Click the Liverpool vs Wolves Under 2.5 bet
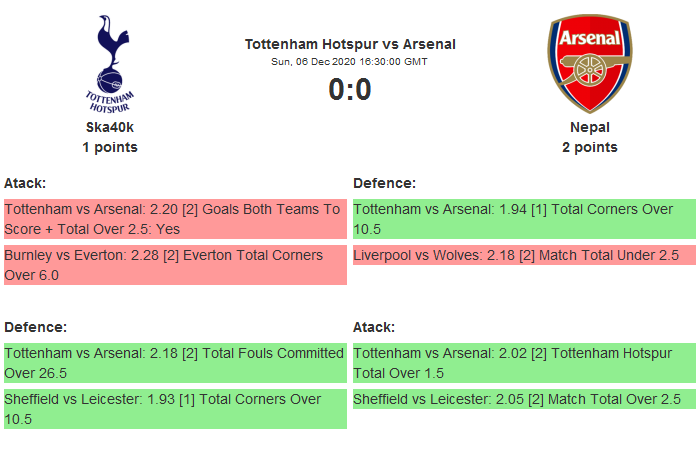This screenshot has width=700, height=460. [524, 255]
